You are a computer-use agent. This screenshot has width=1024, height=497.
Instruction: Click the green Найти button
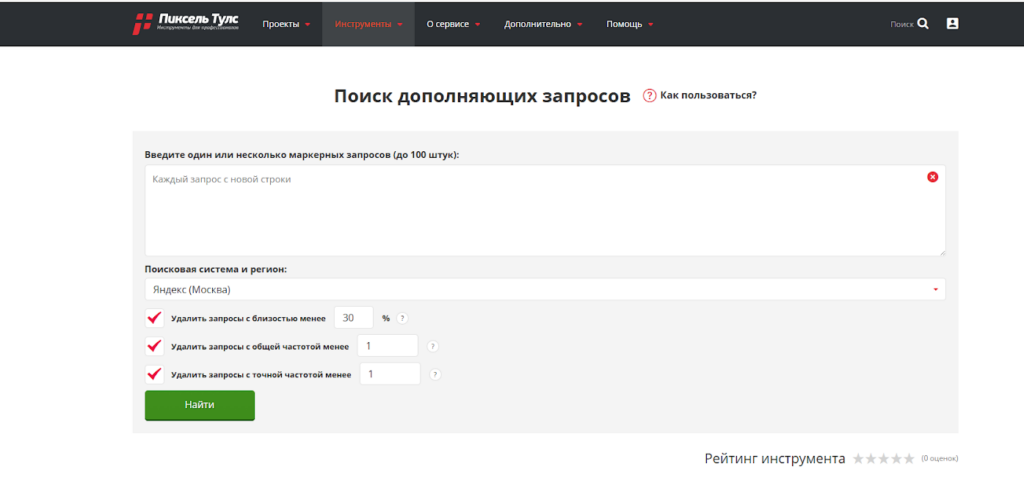(x=199, y=405)
